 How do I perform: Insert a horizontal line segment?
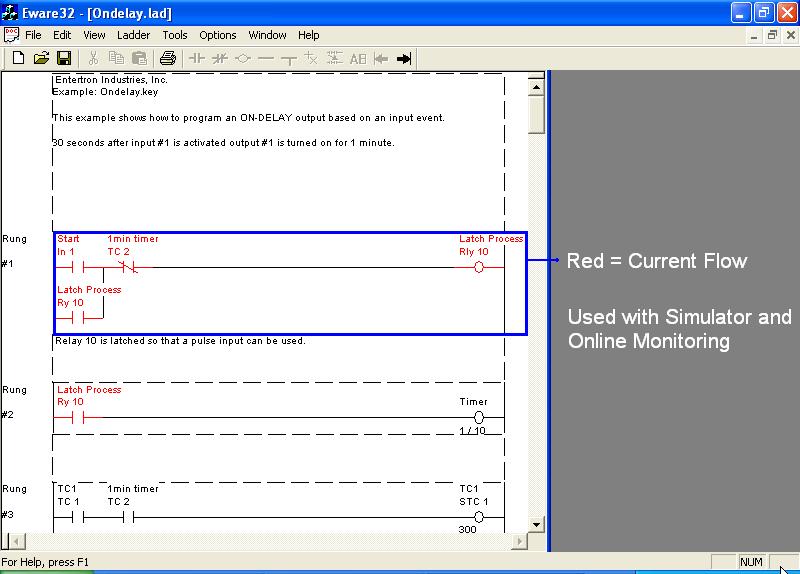tap(266, 59)
